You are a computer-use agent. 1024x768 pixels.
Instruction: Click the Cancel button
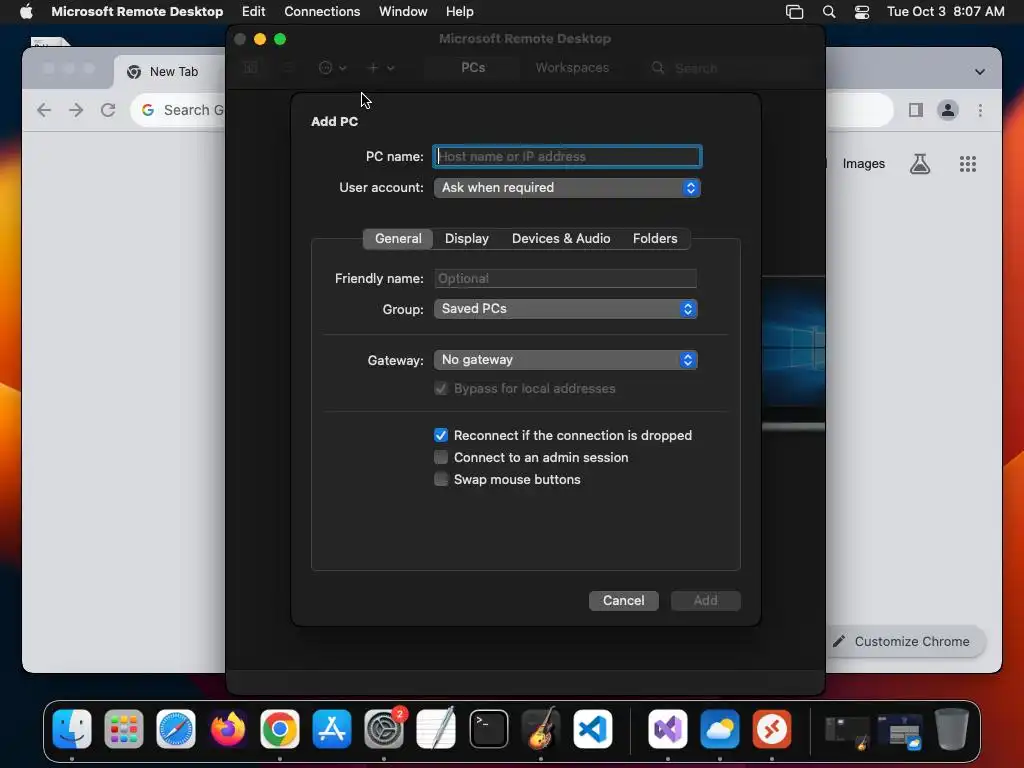[624, 601]
